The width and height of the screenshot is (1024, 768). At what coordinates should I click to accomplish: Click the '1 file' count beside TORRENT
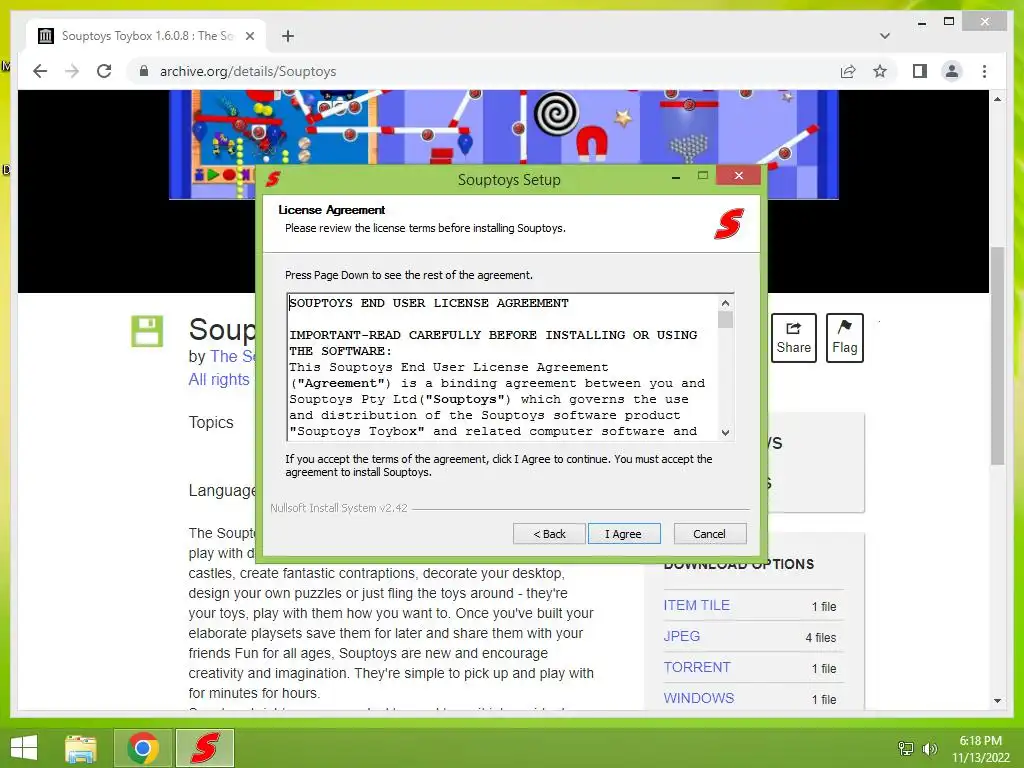click(824, 669)
